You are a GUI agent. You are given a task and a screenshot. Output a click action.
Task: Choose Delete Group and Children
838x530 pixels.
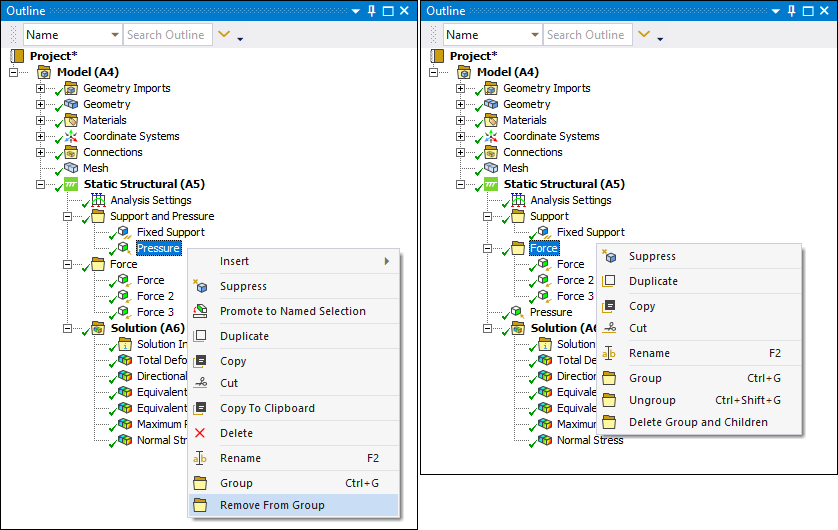click(x=700, y=422)
